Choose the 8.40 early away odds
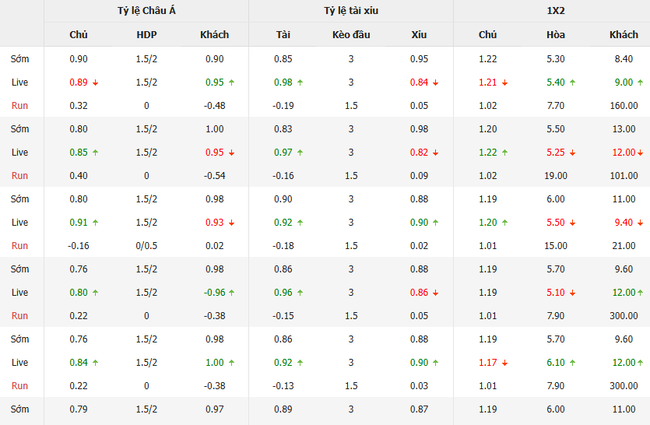 click(624, 59)
